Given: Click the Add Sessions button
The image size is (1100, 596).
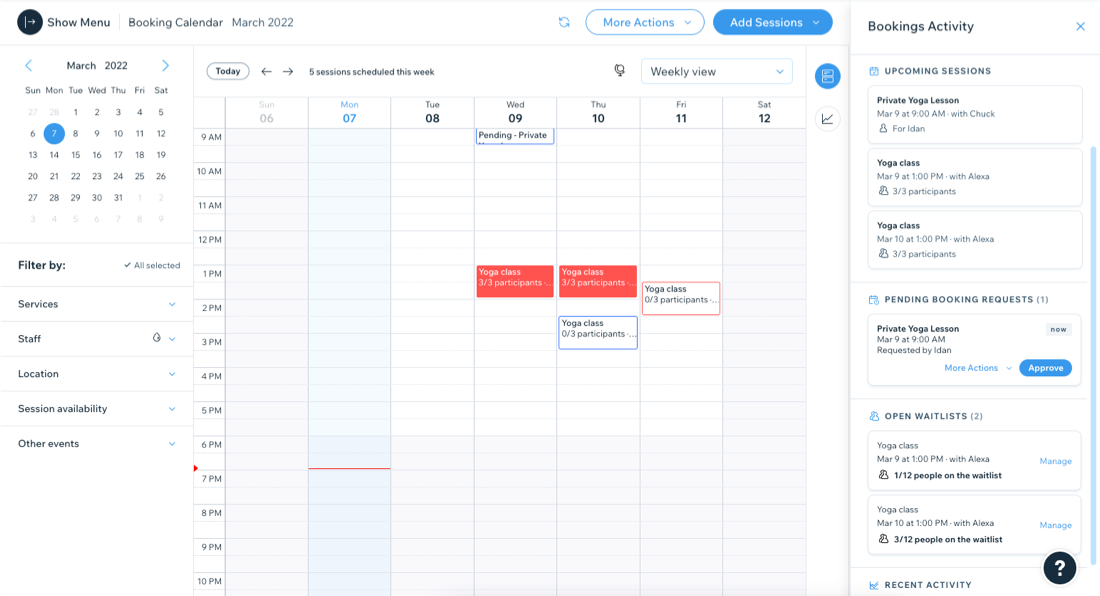Looking at the screenshot, I should tap(772, 22).
